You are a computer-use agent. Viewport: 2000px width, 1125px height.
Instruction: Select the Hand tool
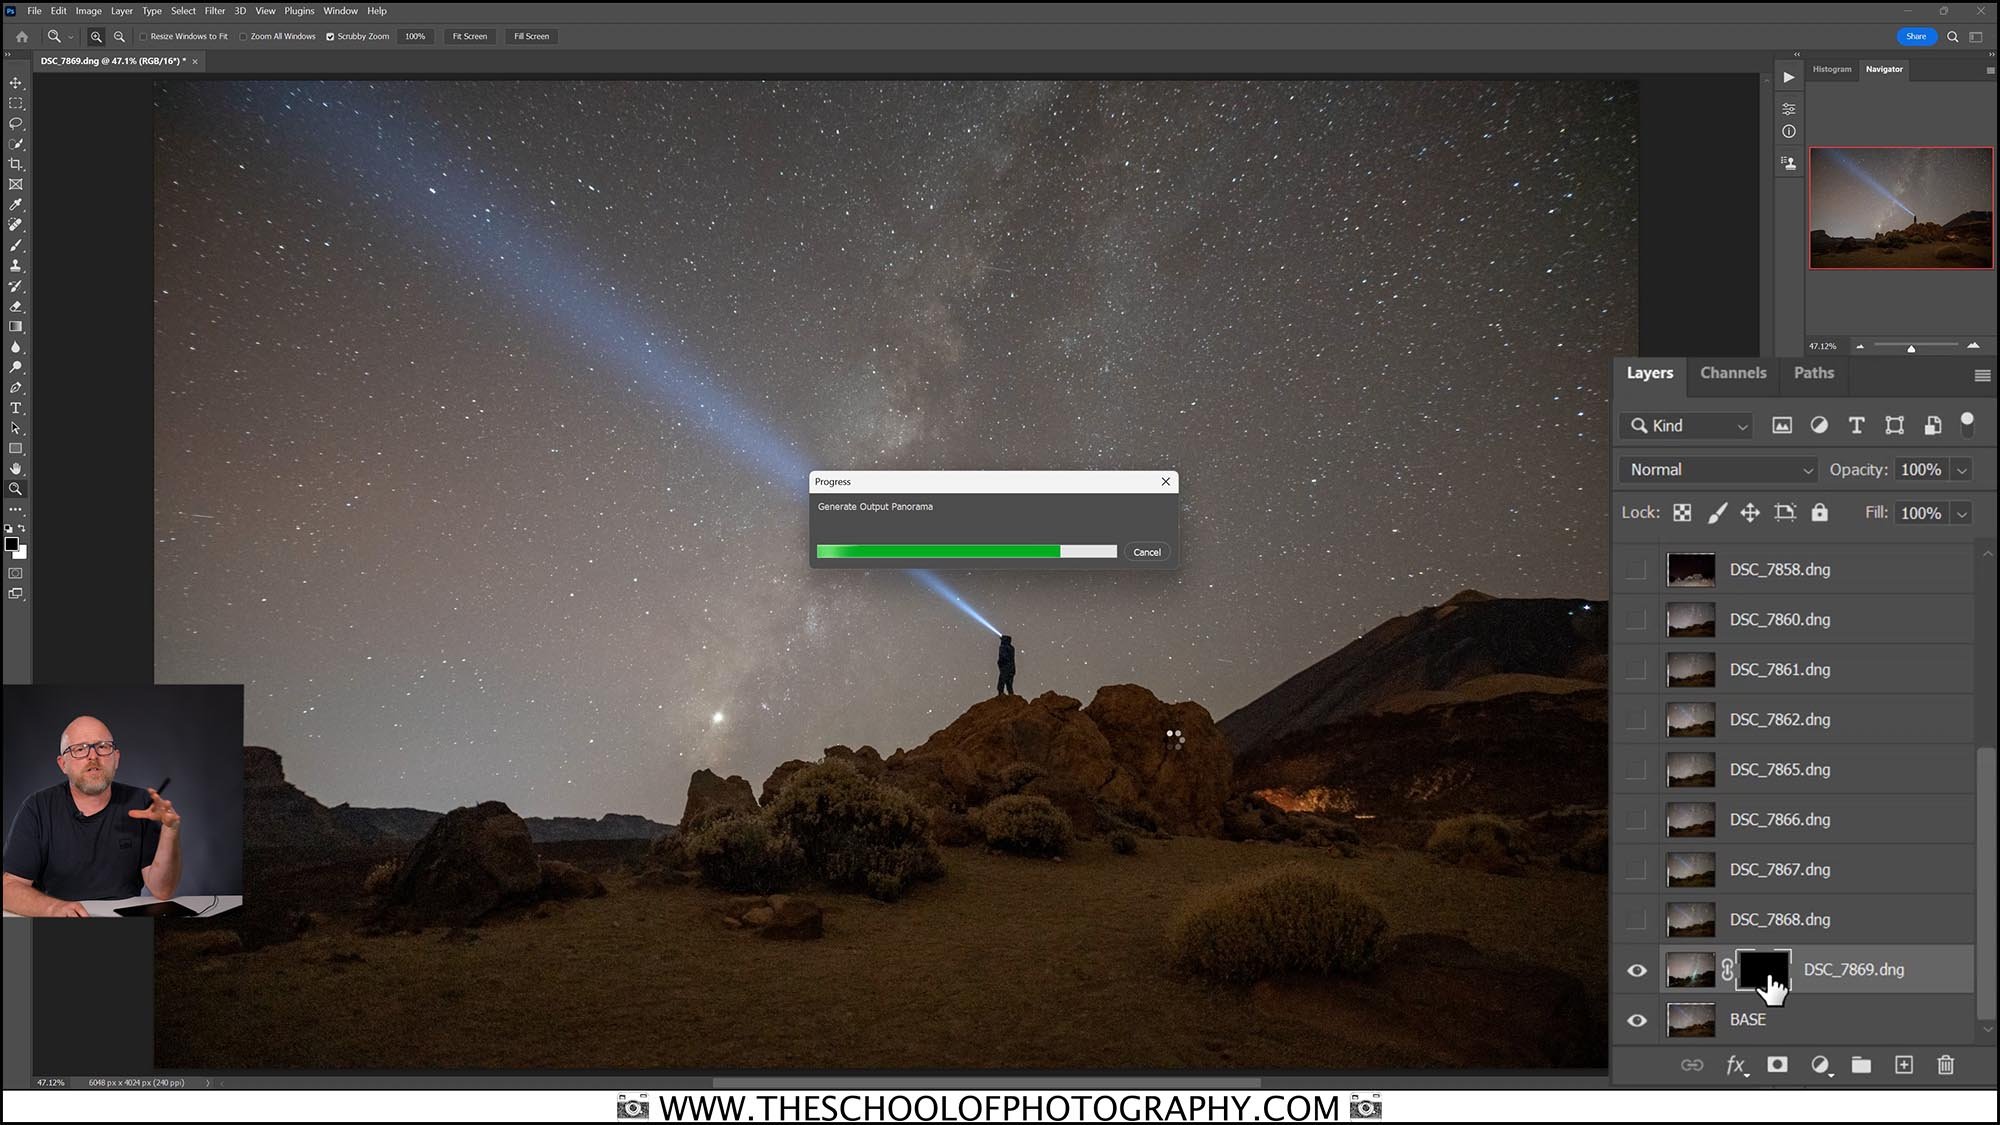tap(15, 469)
